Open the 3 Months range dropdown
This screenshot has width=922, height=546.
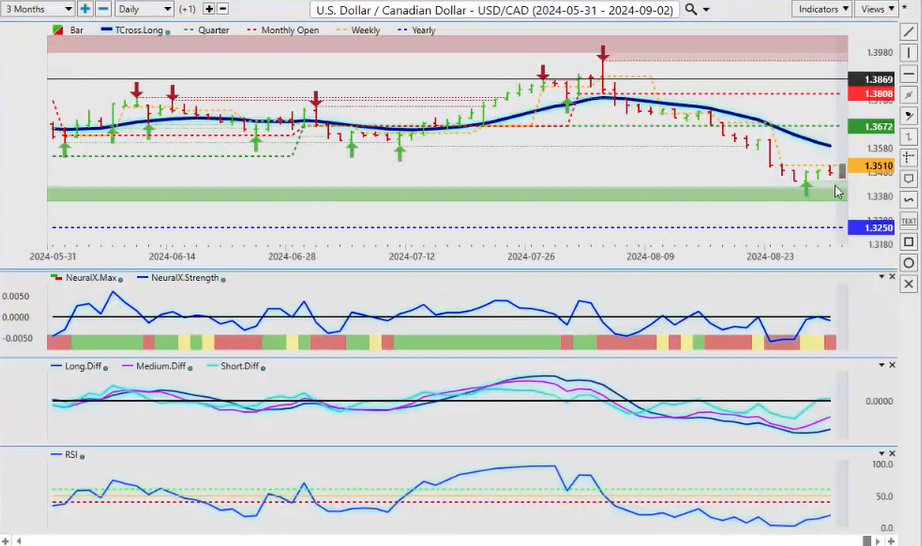[38, 9]
